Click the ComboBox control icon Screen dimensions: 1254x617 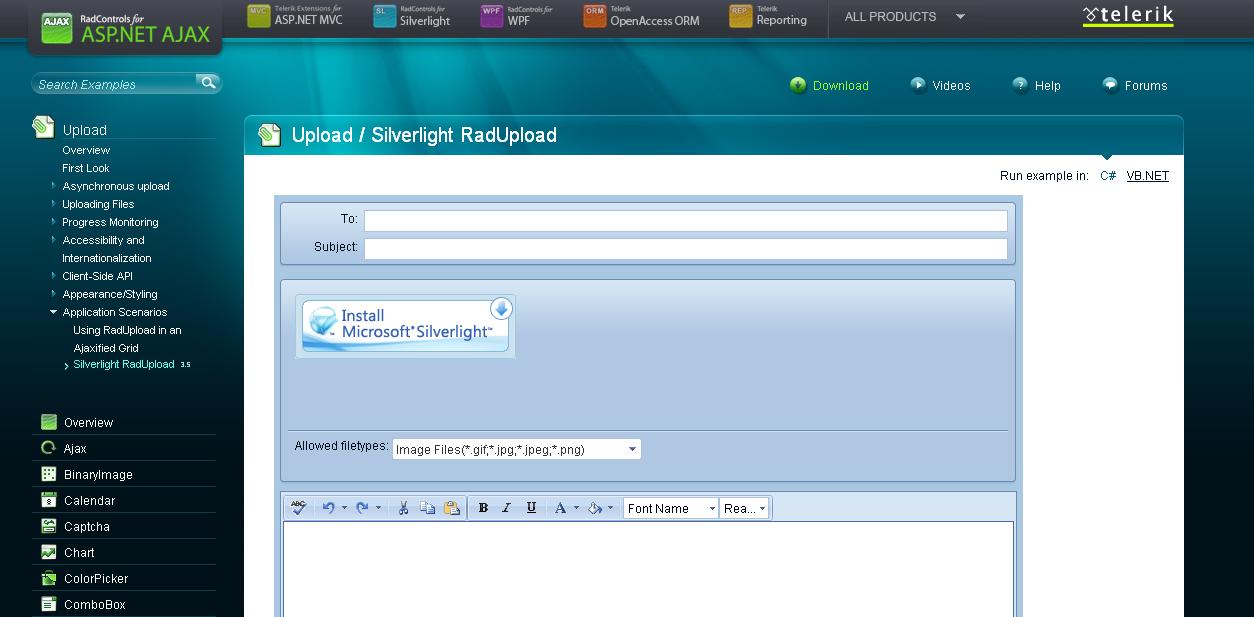pos(48,604)
